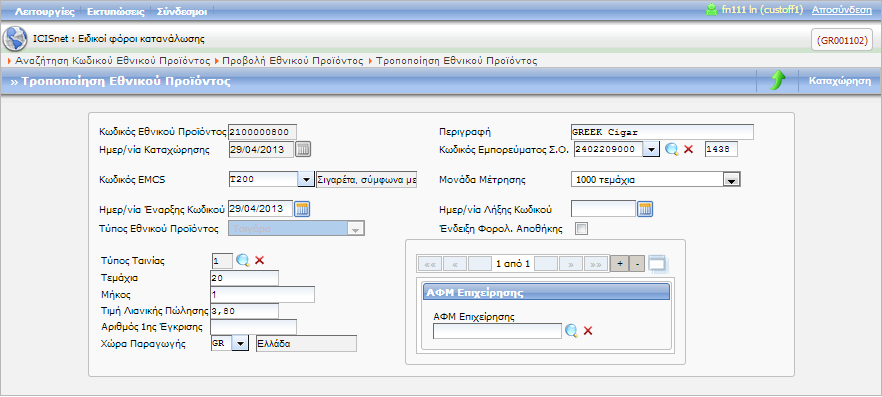Open calendar for Ημερ/νία Καταχώρησης
This screenshot has width=882, height=397.
click(x=303, y=149)
